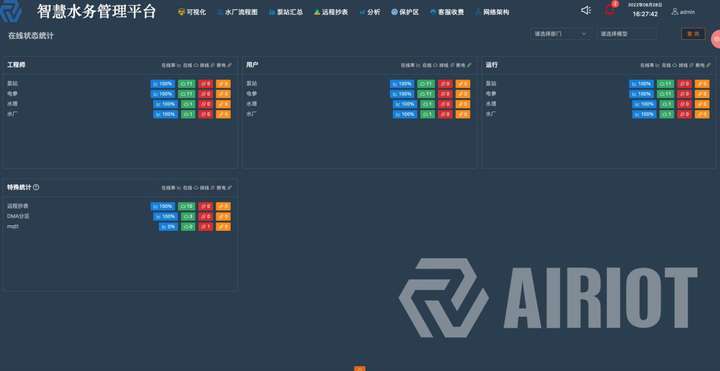Click the admin user profile icon
This screenshot has height=371, width=720.
tap(675, 11)
